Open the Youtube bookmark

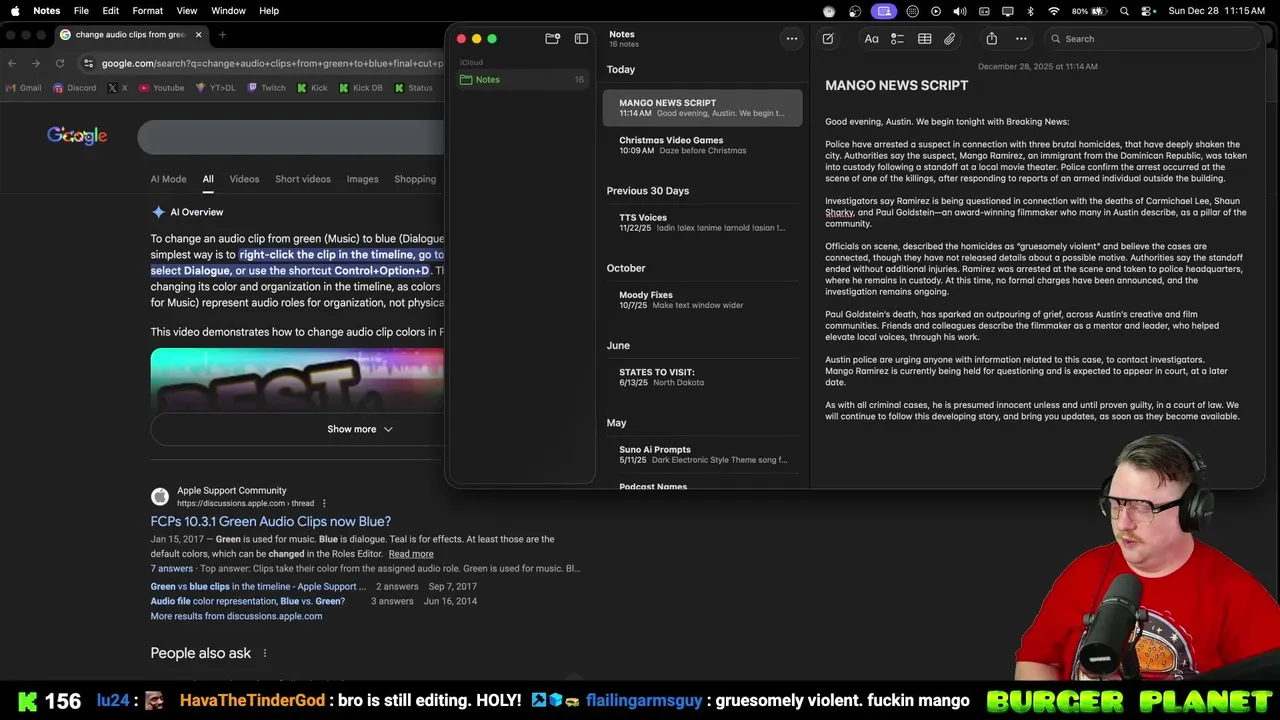[162, 88]
